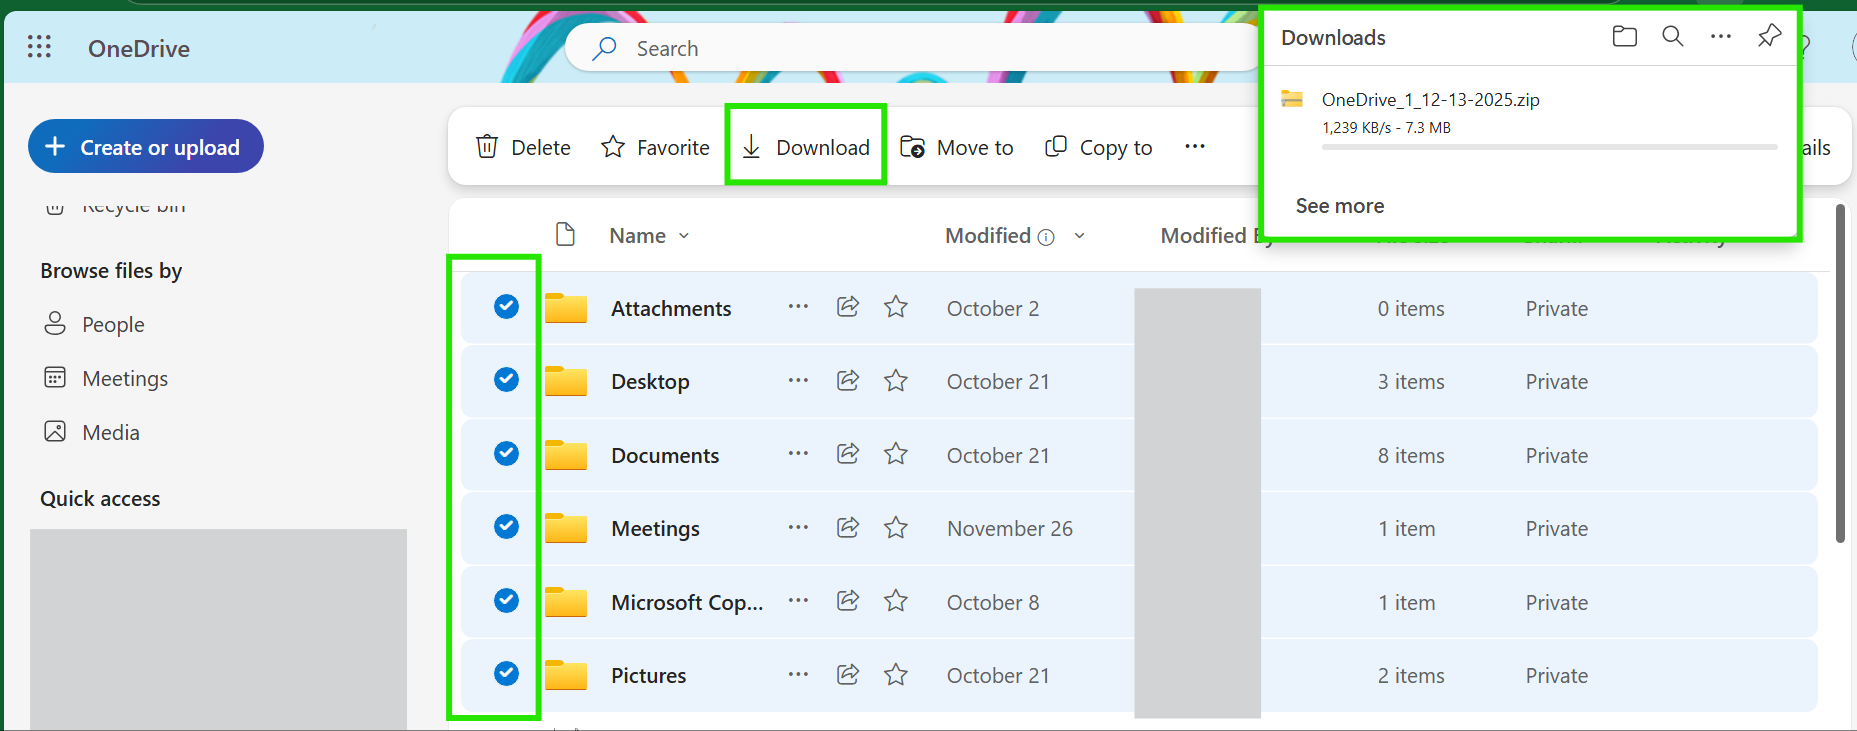Download the selected folders
Screen dimensions: 1857x731
[x=806, y=147]
